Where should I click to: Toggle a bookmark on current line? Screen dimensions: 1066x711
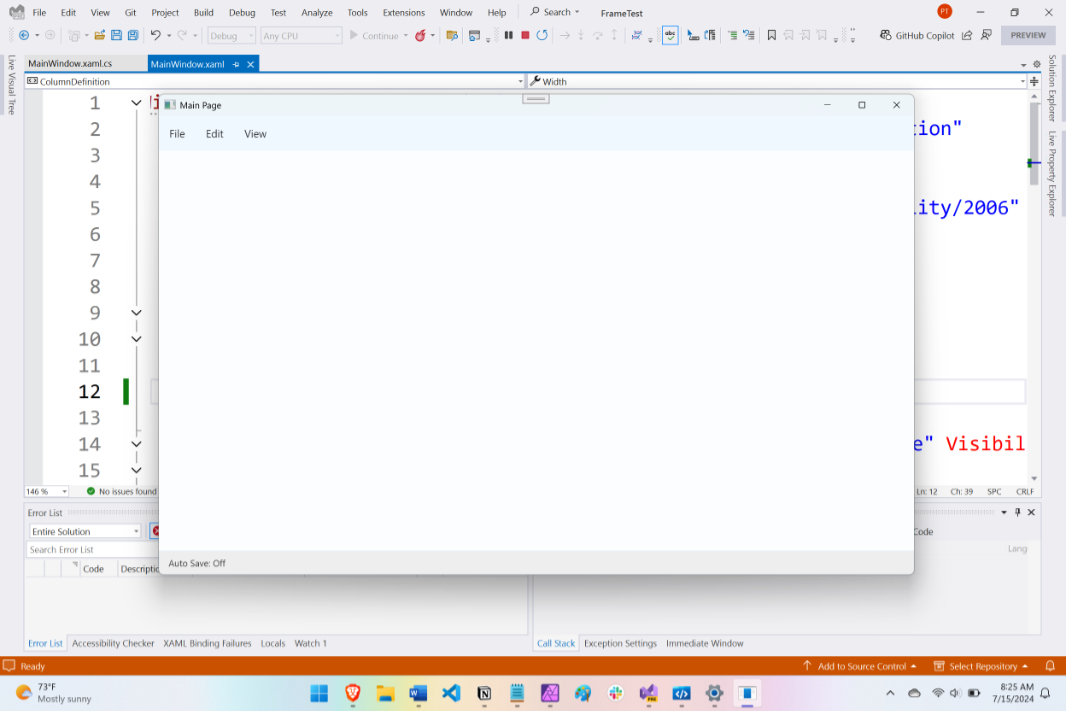(772, 35)
